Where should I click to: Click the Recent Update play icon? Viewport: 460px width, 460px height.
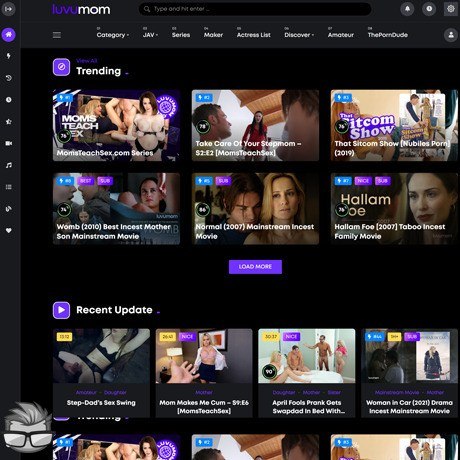61,310
